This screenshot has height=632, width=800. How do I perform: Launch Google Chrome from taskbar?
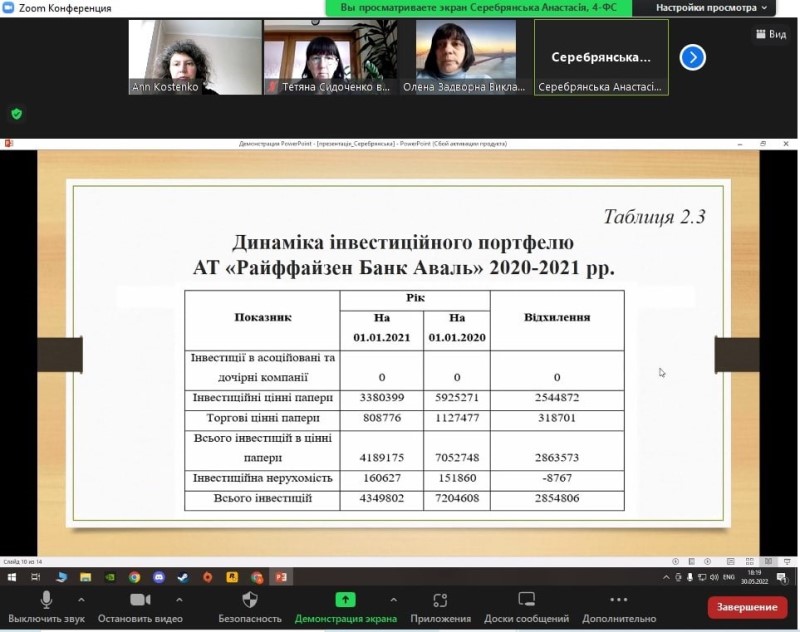(134, 577)
